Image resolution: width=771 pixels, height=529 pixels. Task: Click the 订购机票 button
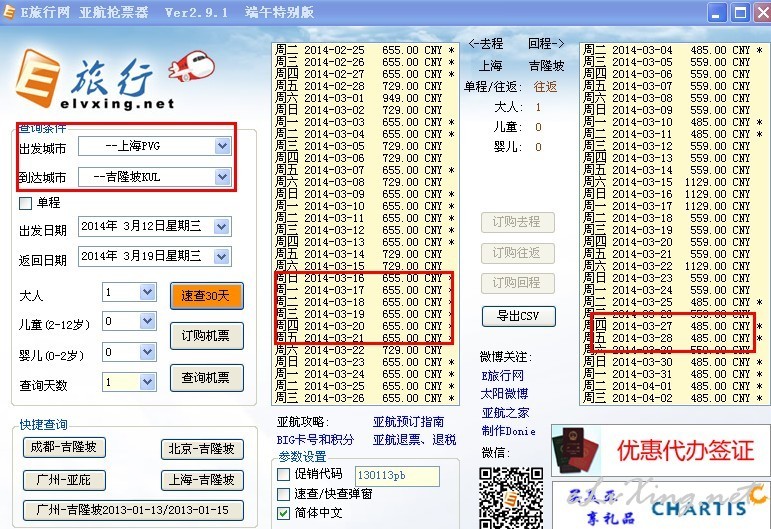(x=207, y=336)
